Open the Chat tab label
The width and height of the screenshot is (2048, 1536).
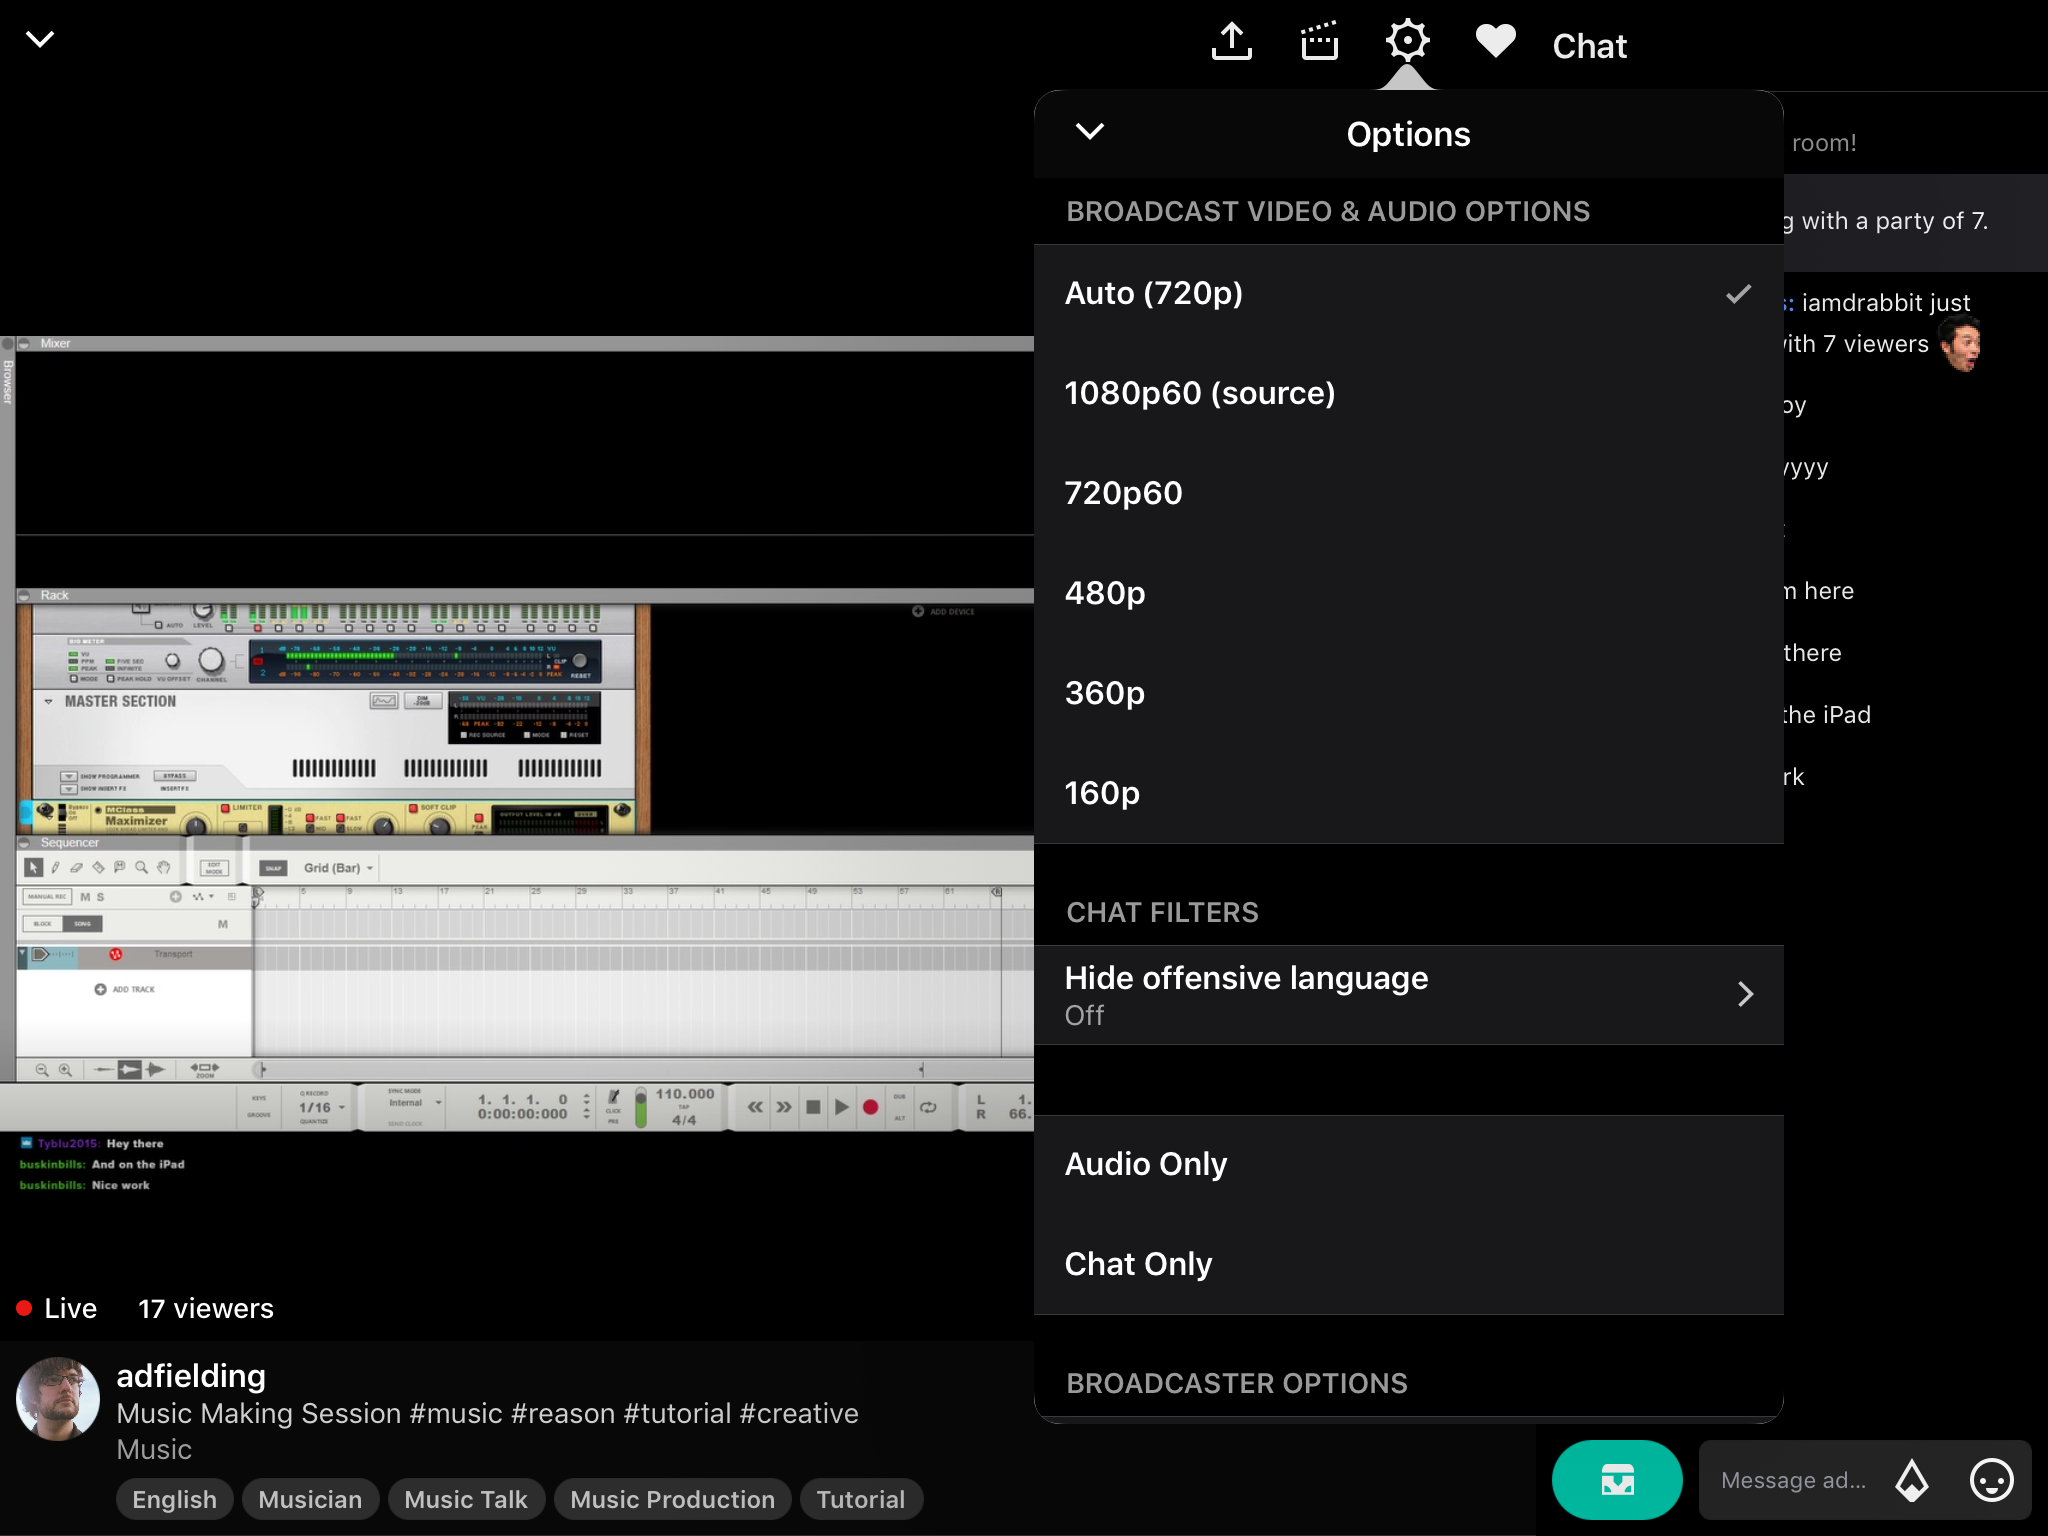(x=1589, y=46)
